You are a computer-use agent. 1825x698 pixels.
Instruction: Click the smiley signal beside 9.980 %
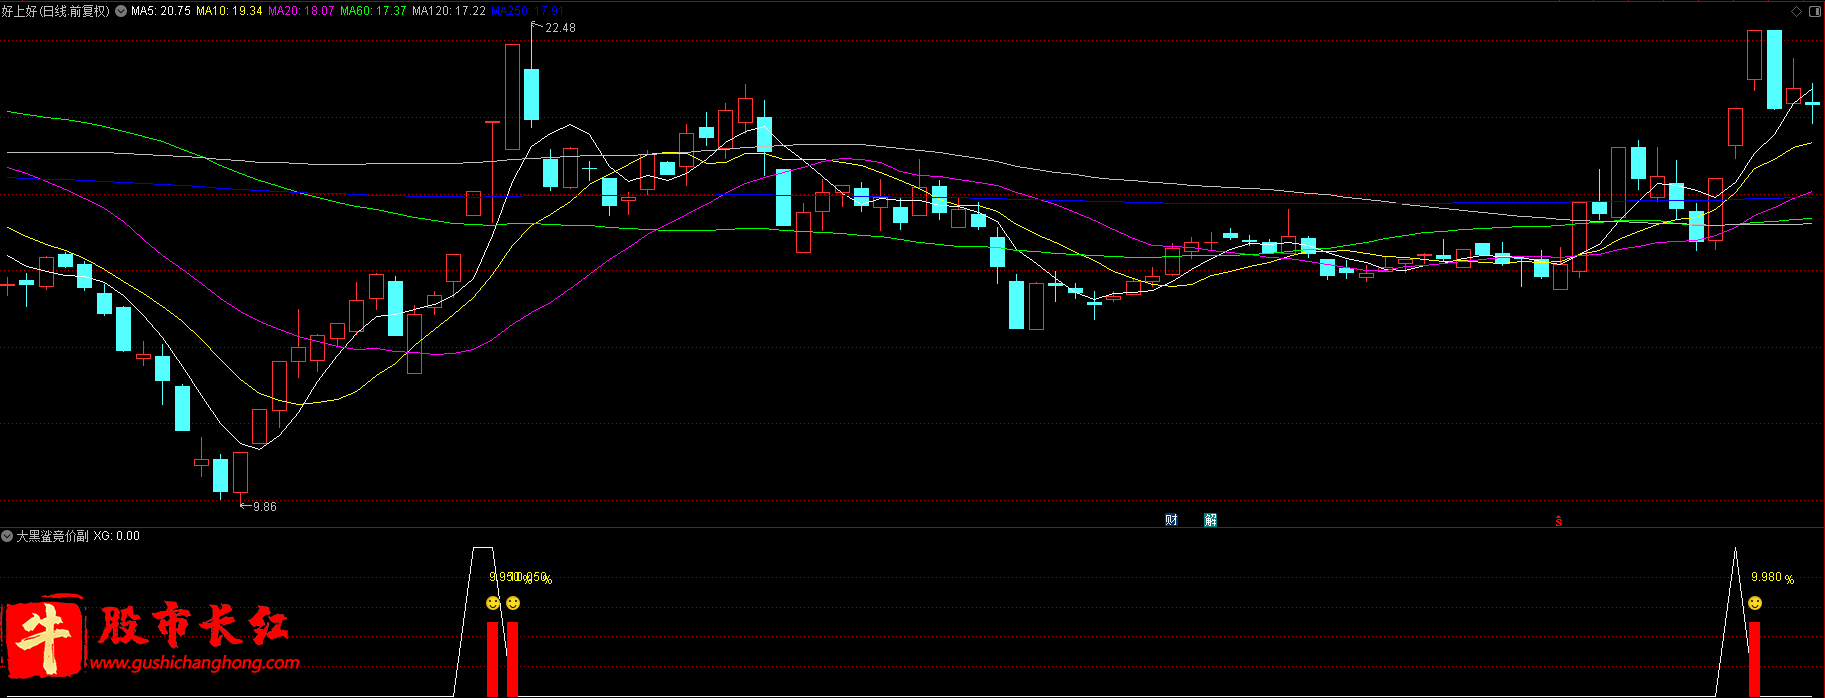click(x=1755, y=603)
